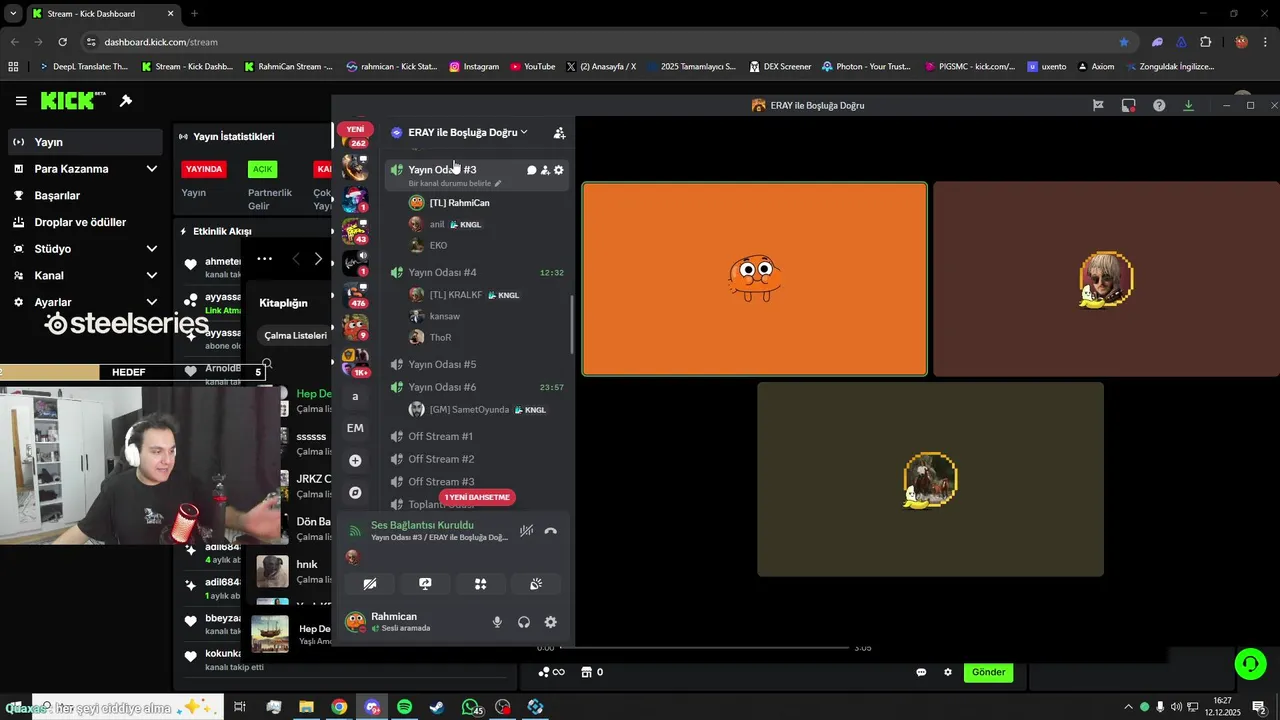Open Discord user settings gear next to Rahmican
The width and height of the screenshot is (1280, 720).
click(551, 622)
